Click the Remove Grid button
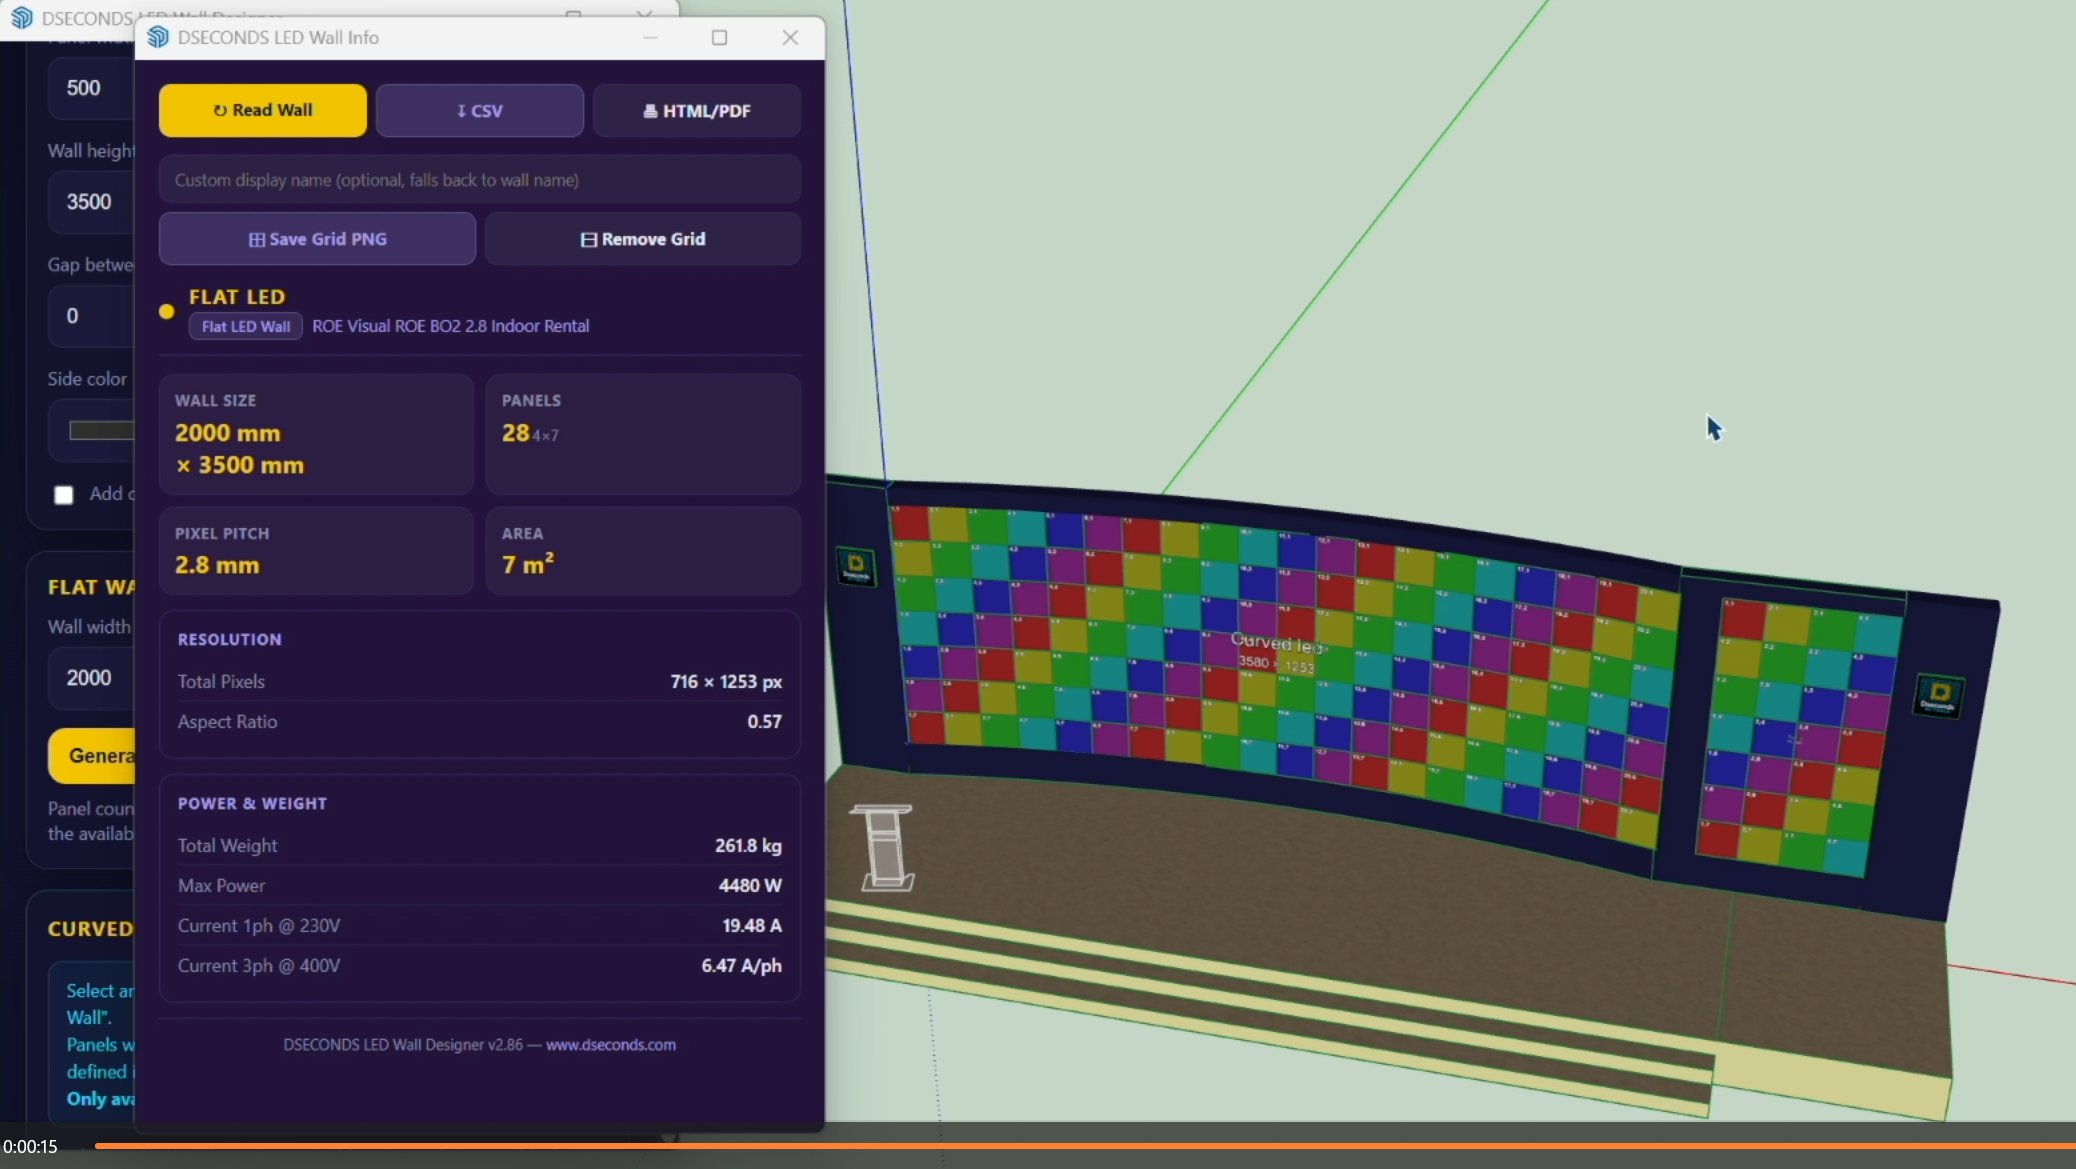Viewport: 2076px width, 1169px height. click(x=643, y=239)
